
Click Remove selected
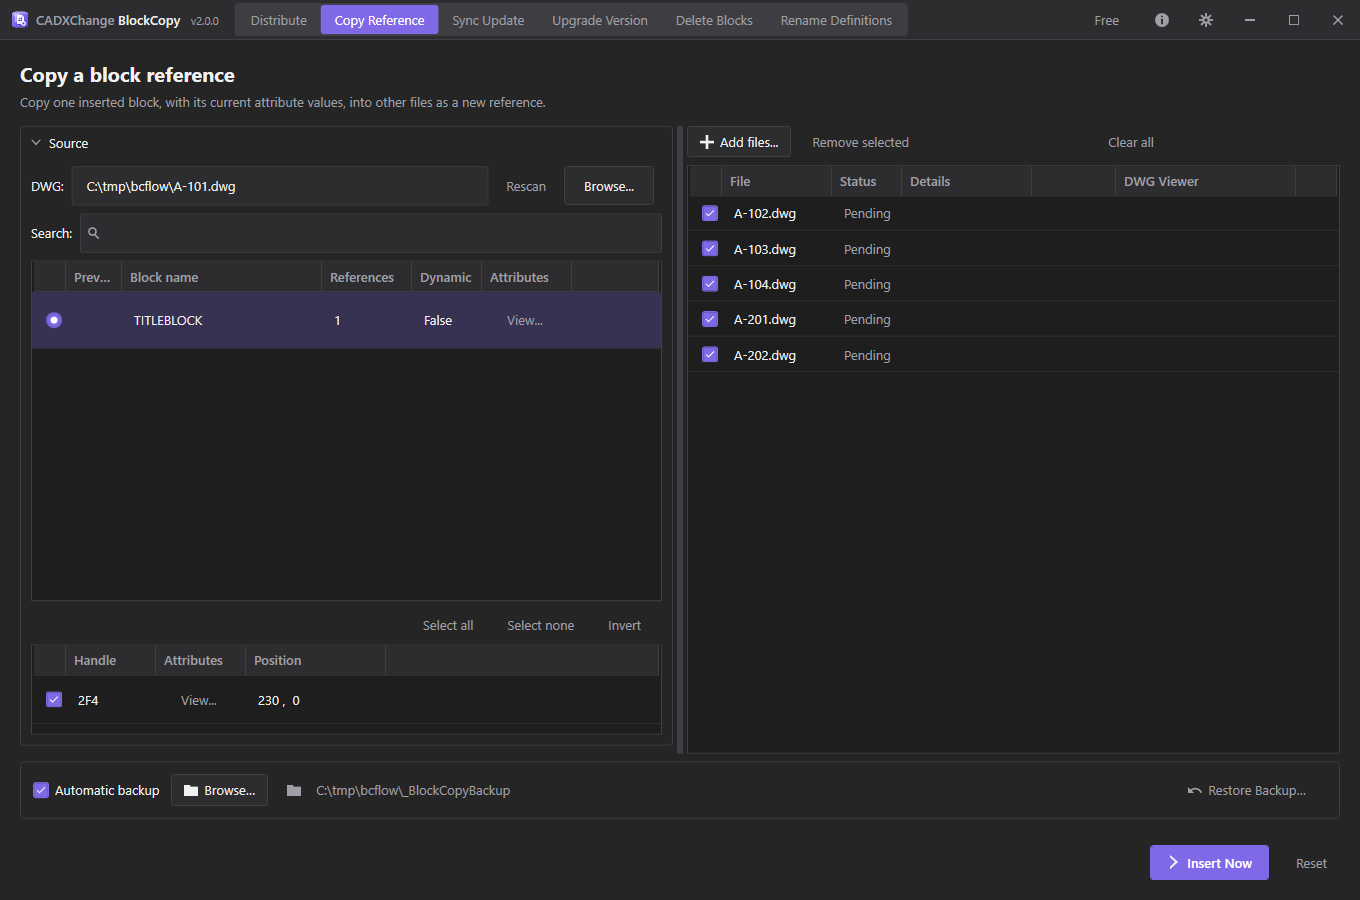tap(860, 142)
